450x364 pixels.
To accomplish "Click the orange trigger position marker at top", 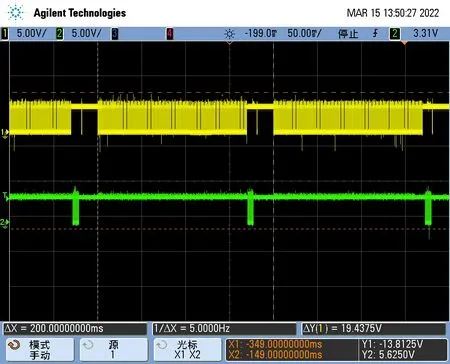I will (x=404, y=43).
